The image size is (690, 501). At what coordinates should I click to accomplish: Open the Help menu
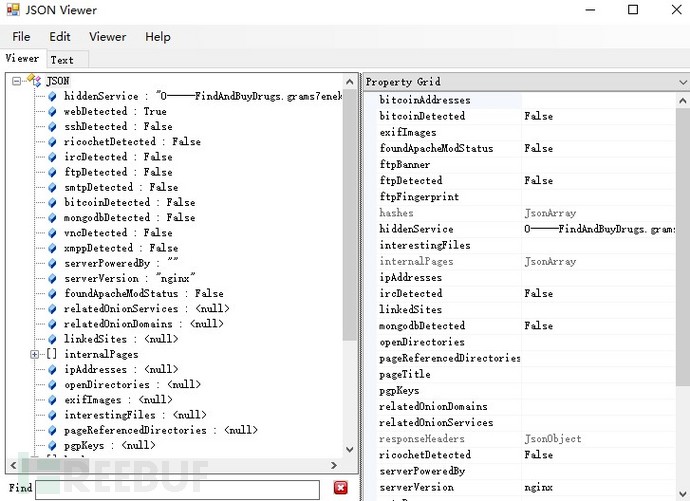[x=158, y=37]
